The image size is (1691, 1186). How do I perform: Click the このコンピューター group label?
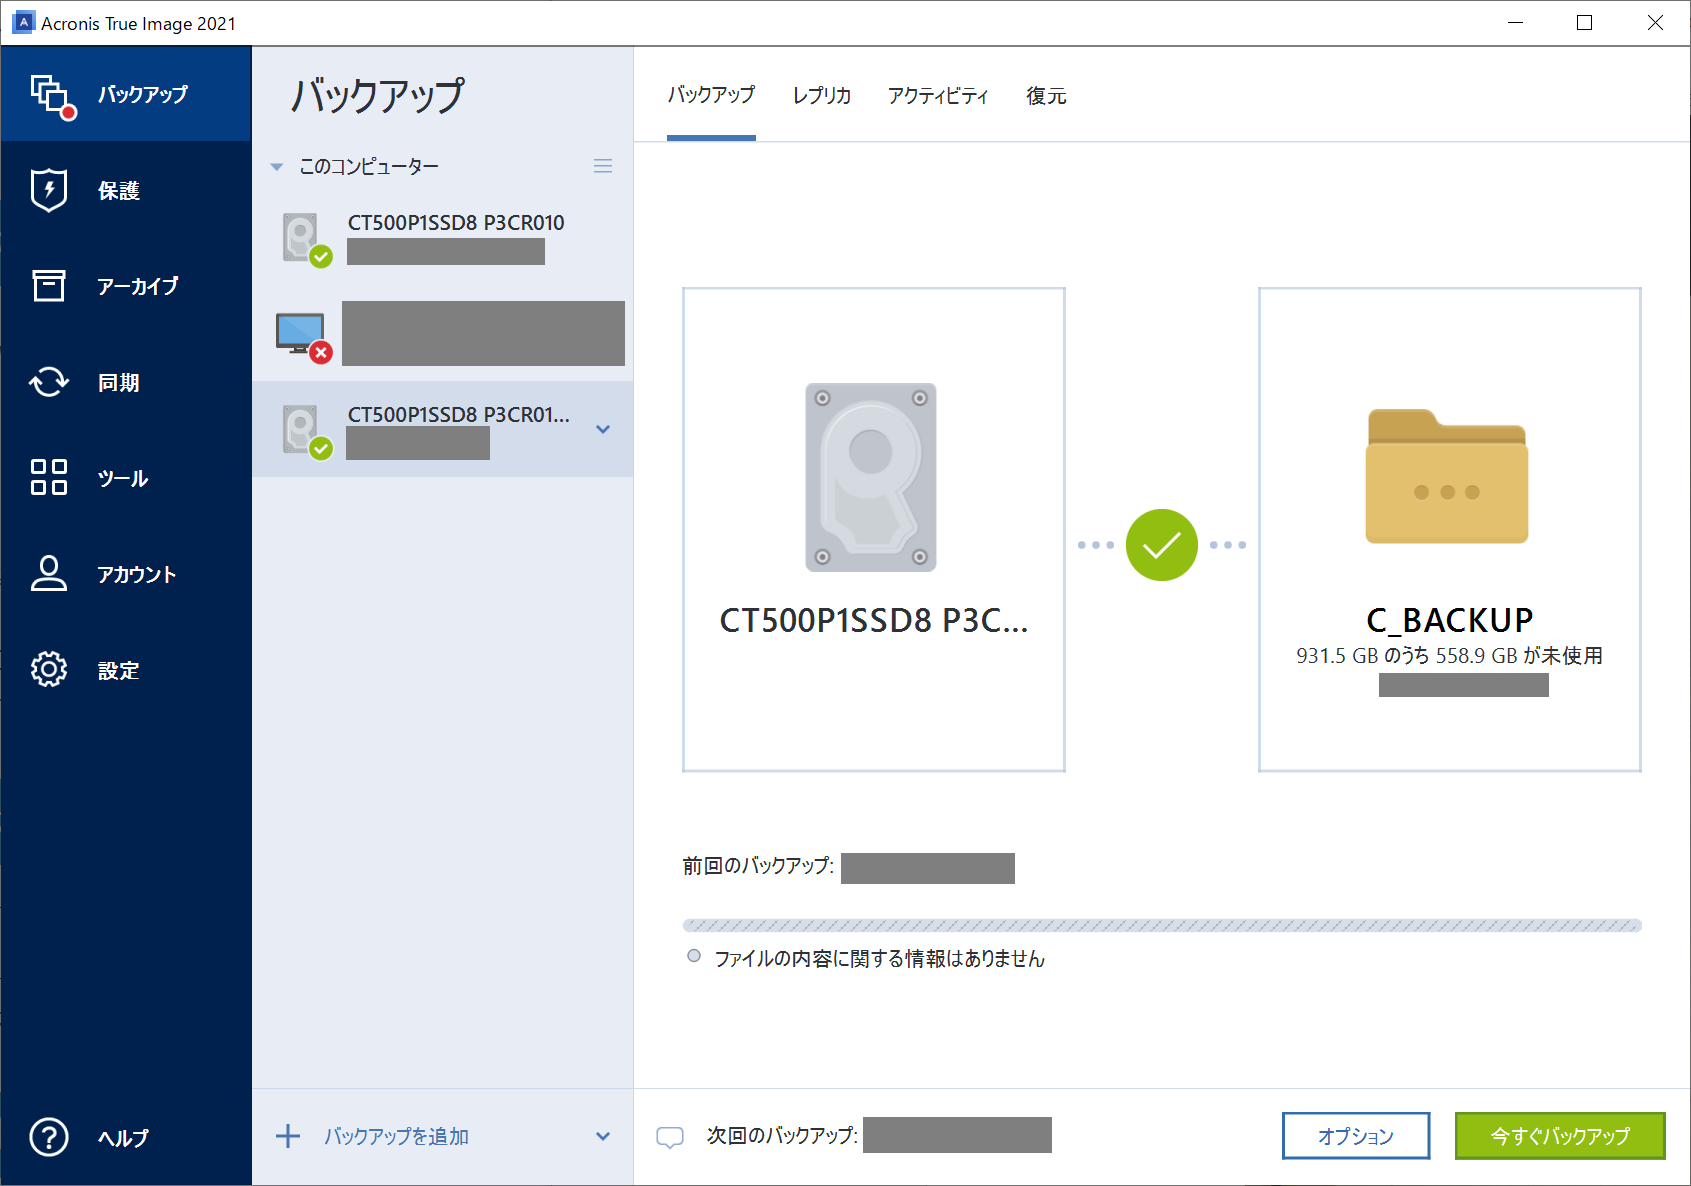(369, 167)
